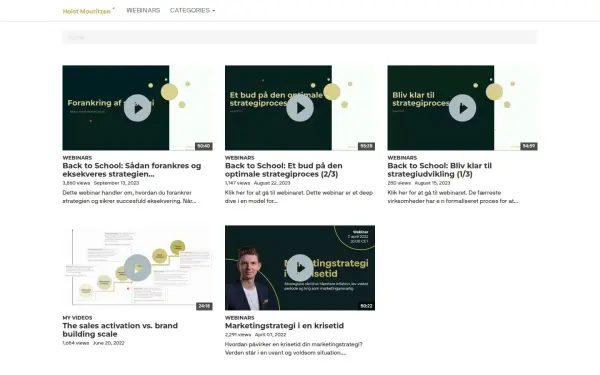This screenshot has height=375, width=600.
Task: Click WEBINARS label above Marketingstrategi title
Action: pyautogui.click(x=240, y=318)
